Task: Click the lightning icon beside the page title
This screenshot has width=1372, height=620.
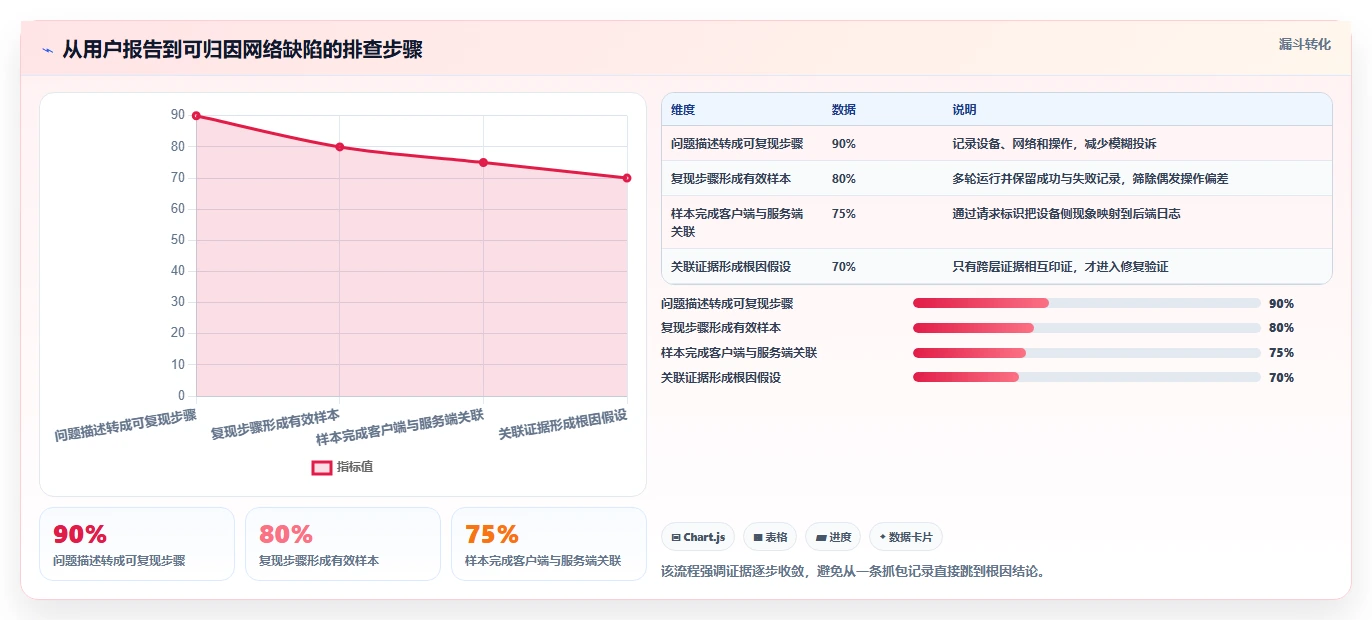Action: [47, 50]
